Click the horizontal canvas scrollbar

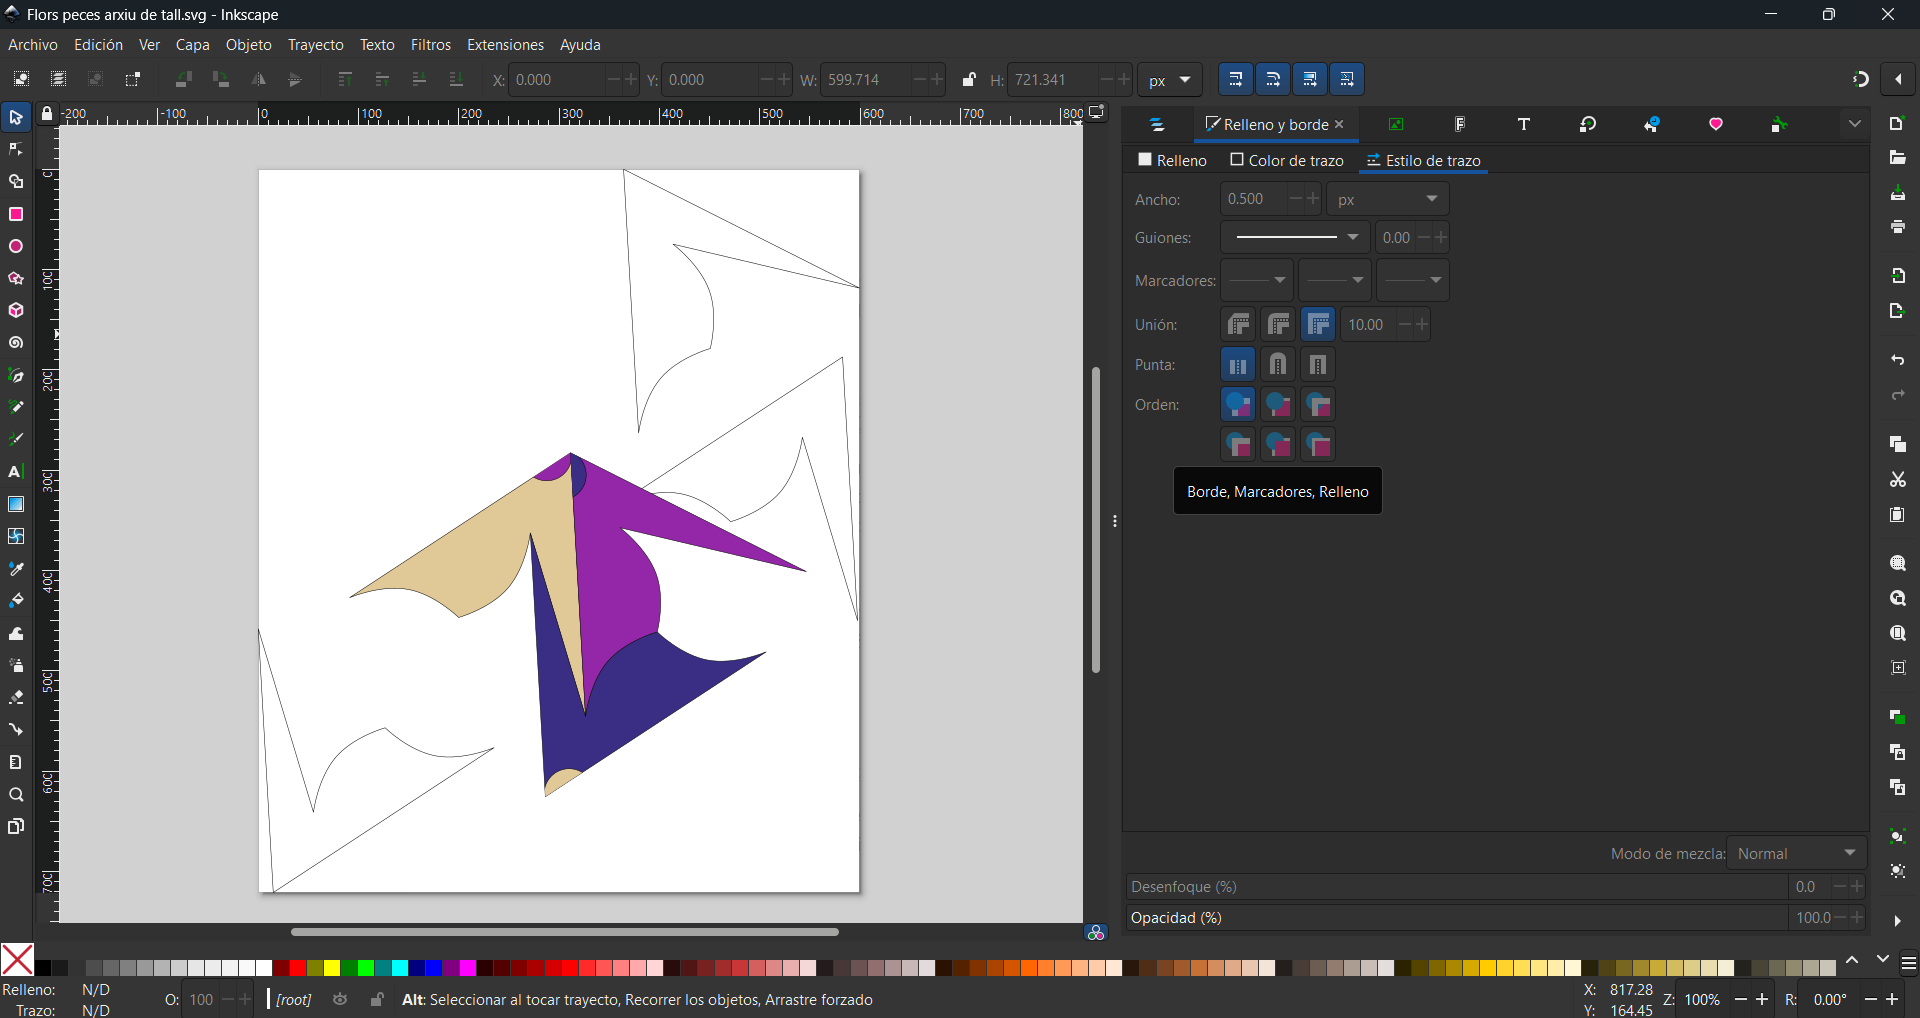coord(565,932)
